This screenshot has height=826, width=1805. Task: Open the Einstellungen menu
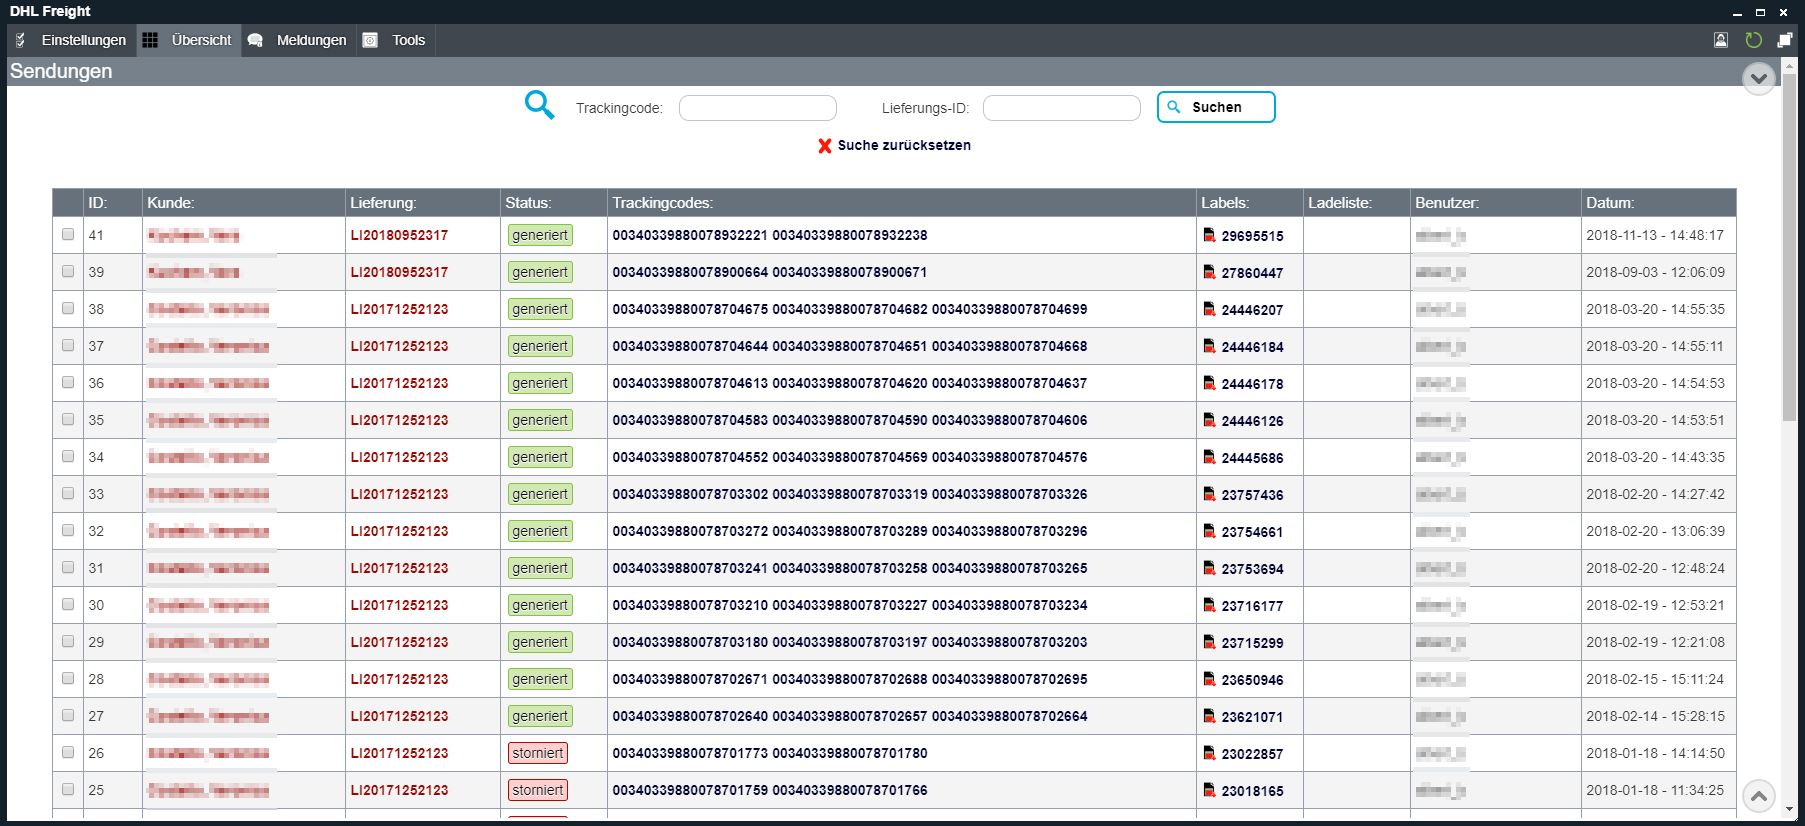[x=72, y=40]
